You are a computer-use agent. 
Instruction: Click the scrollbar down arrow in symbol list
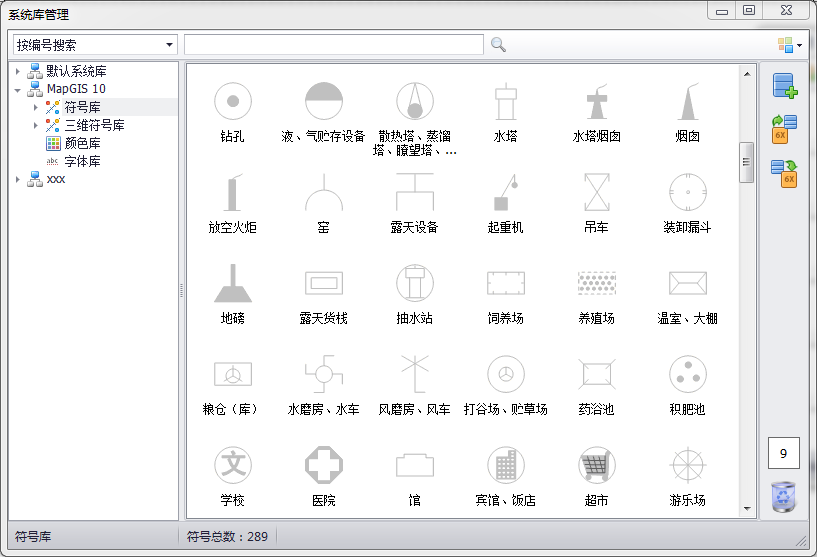746,509
